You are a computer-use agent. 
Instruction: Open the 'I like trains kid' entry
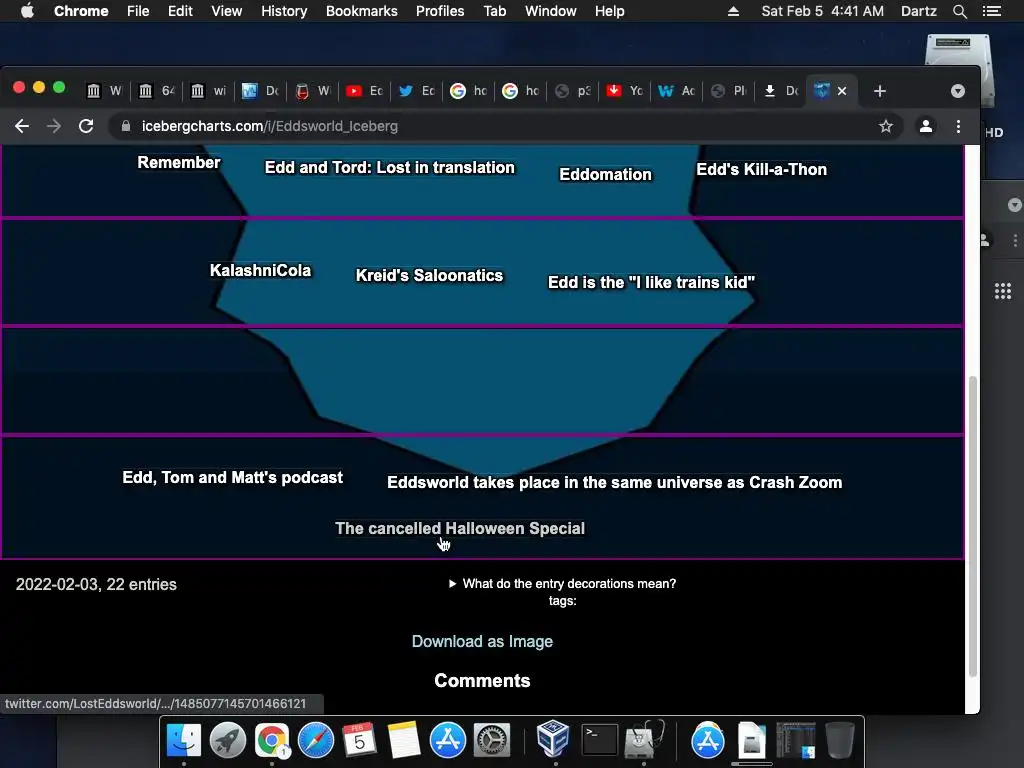click(x=651, y=282)
